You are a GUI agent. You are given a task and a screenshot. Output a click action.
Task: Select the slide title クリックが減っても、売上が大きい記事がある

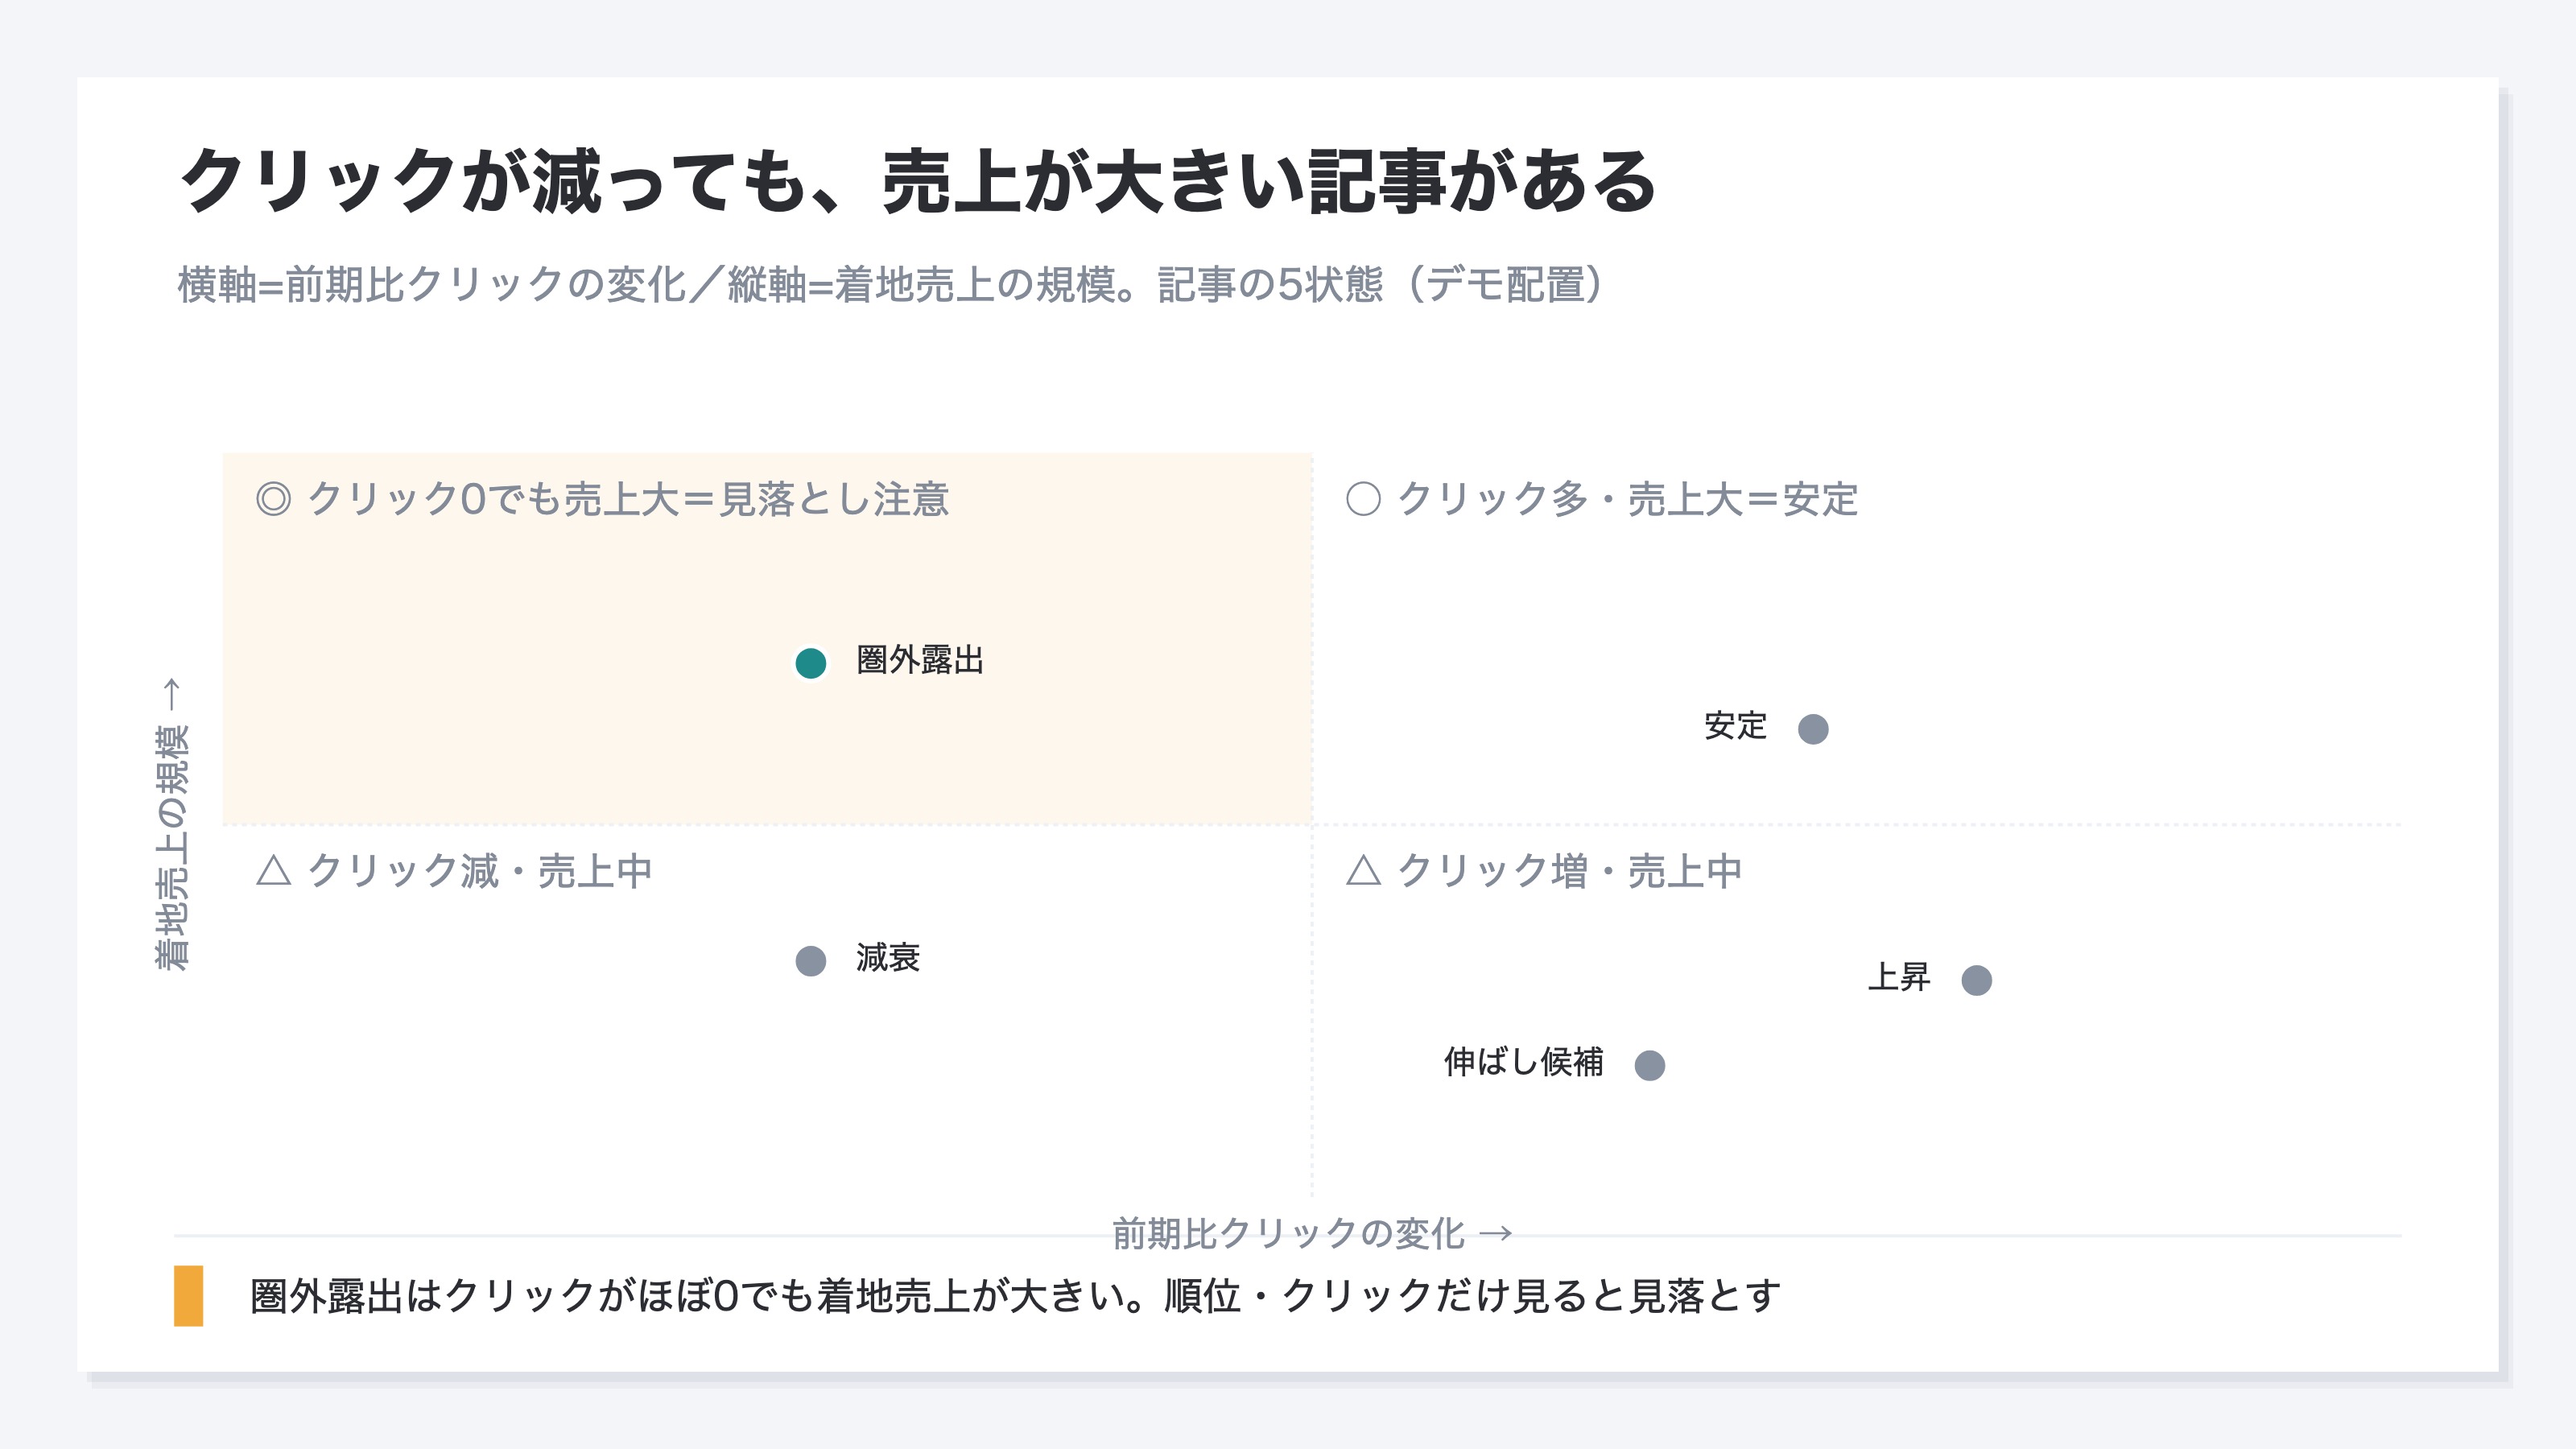pos(917,181)
